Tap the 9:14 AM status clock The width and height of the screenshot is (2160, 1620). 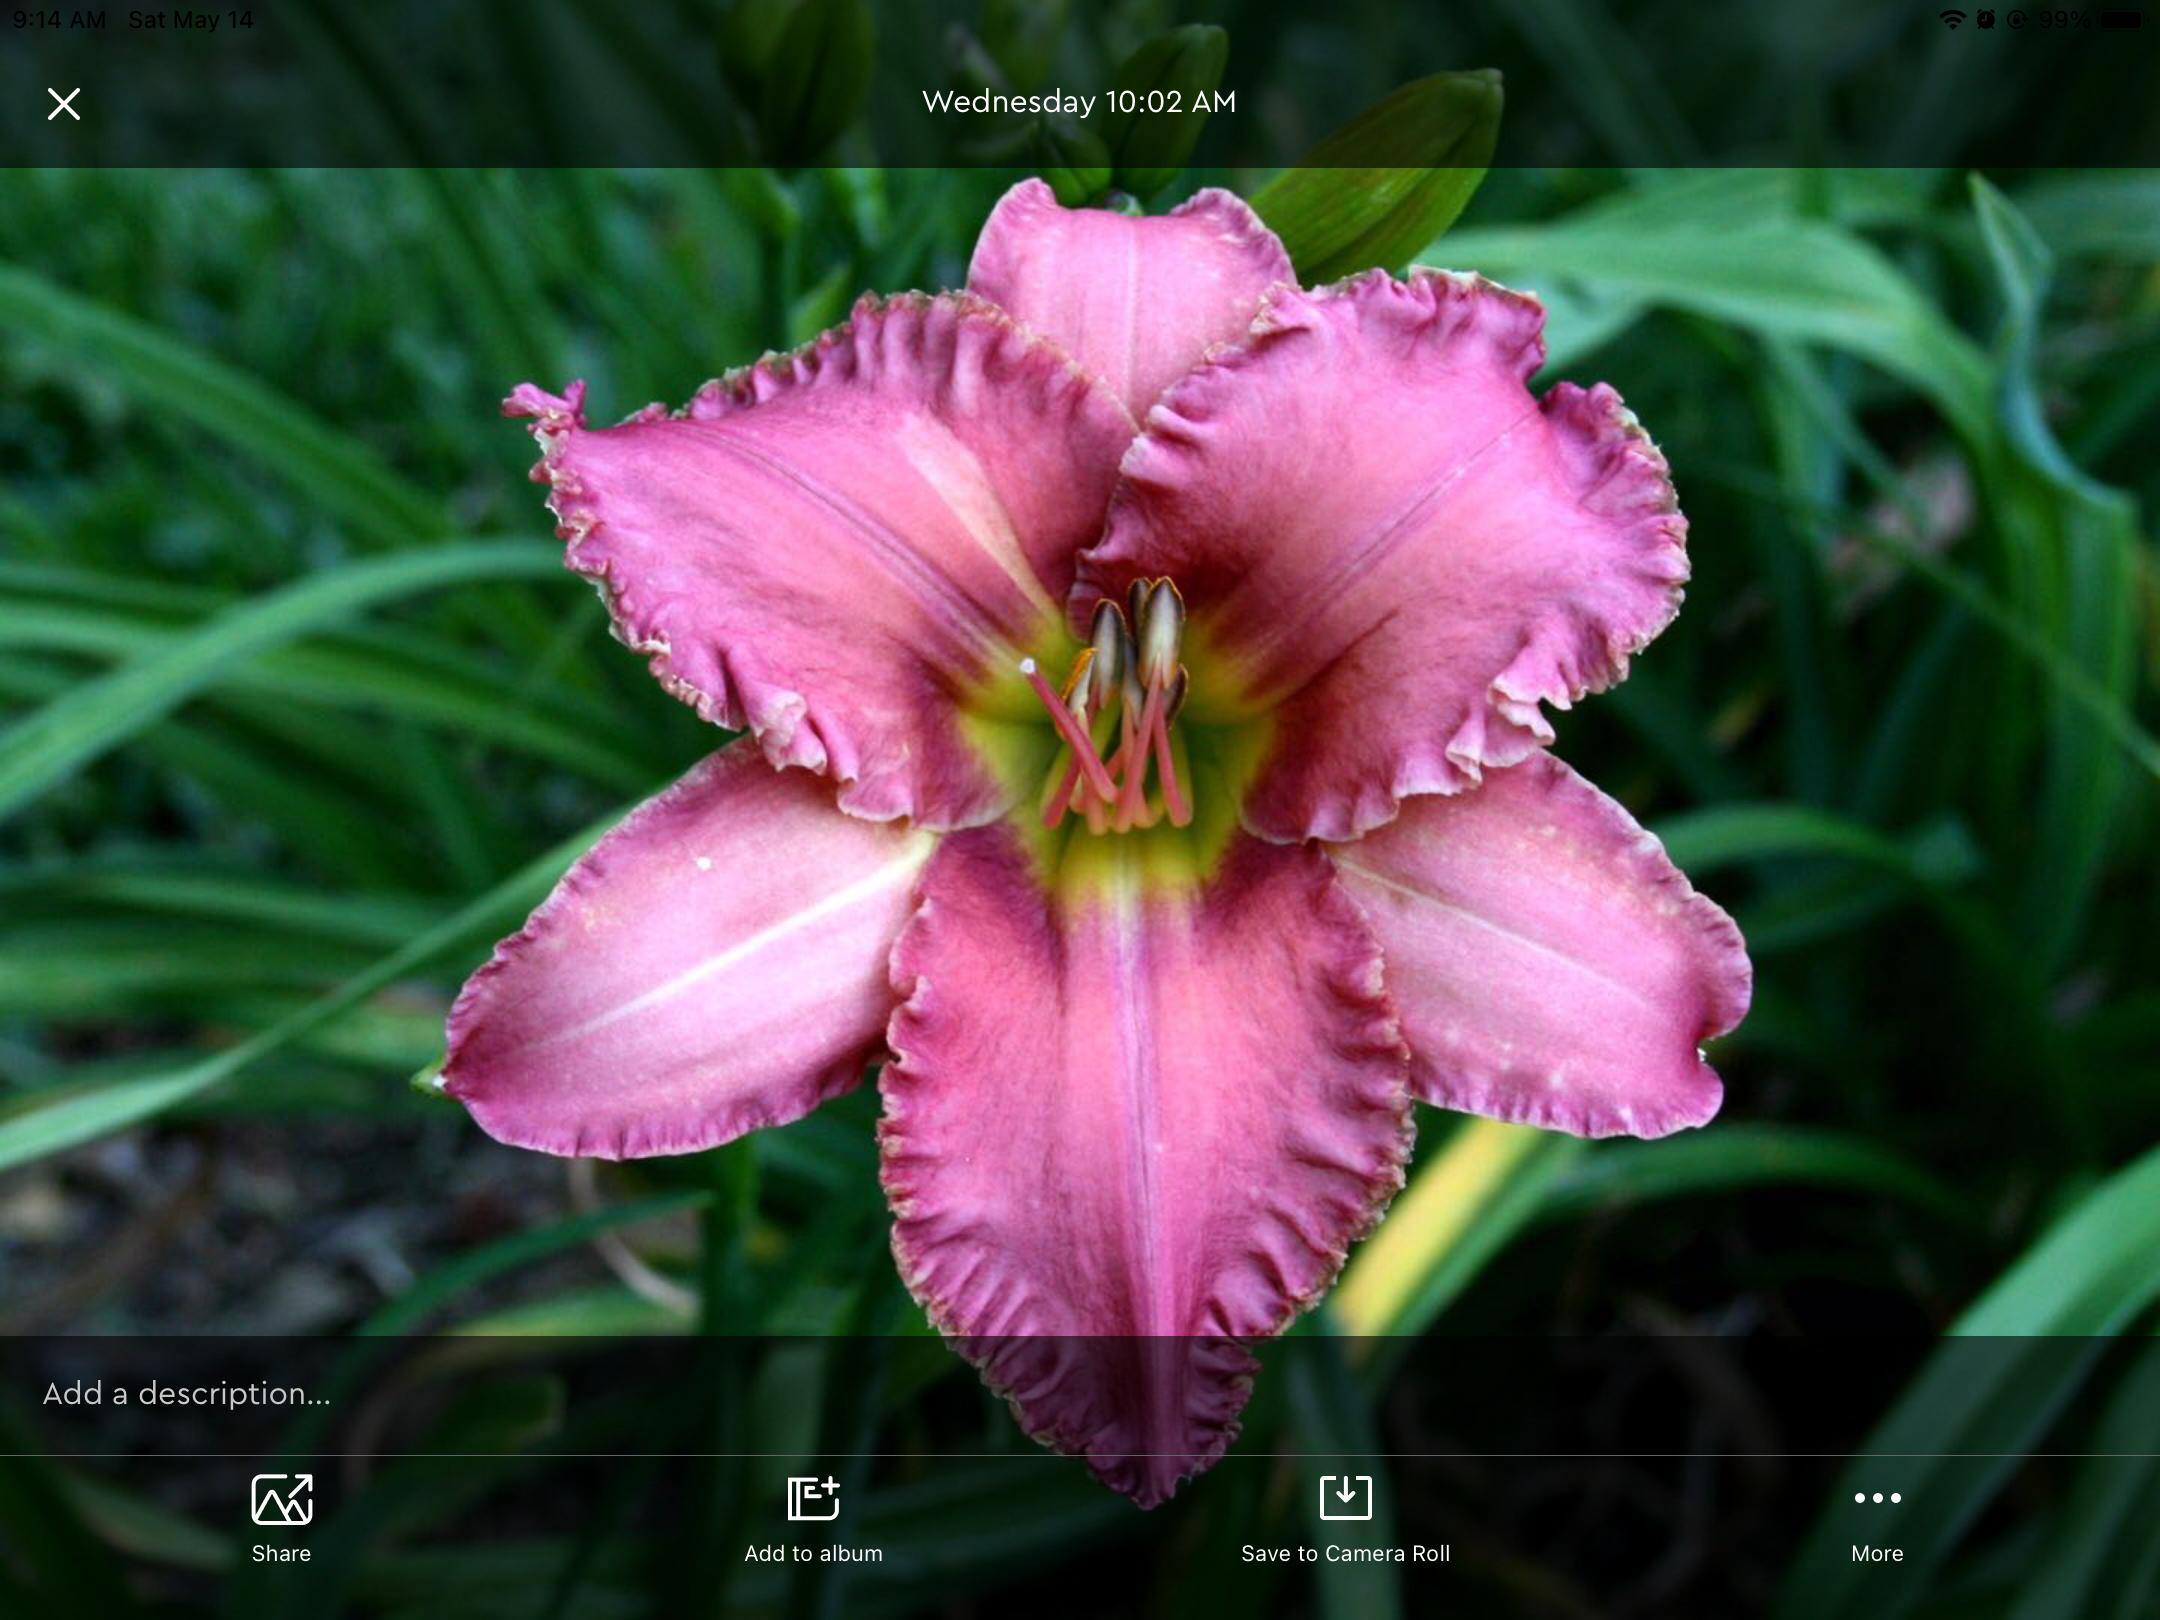(59, 20)
